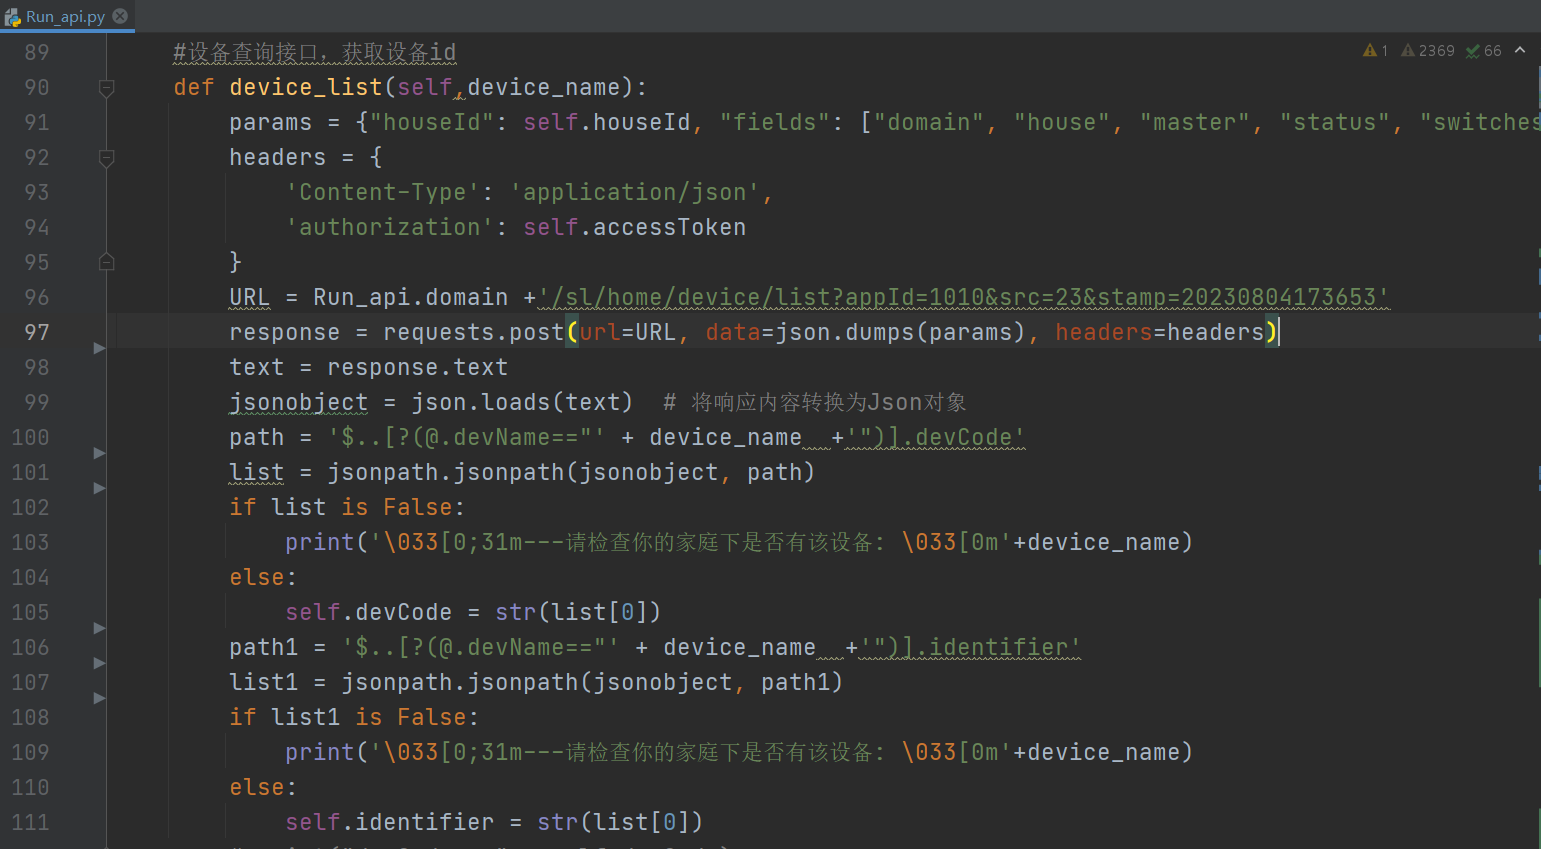This screenshot has width=1541, height=849.
Task: Click the print statement on line 109
Action: click(x=739, y=752)
